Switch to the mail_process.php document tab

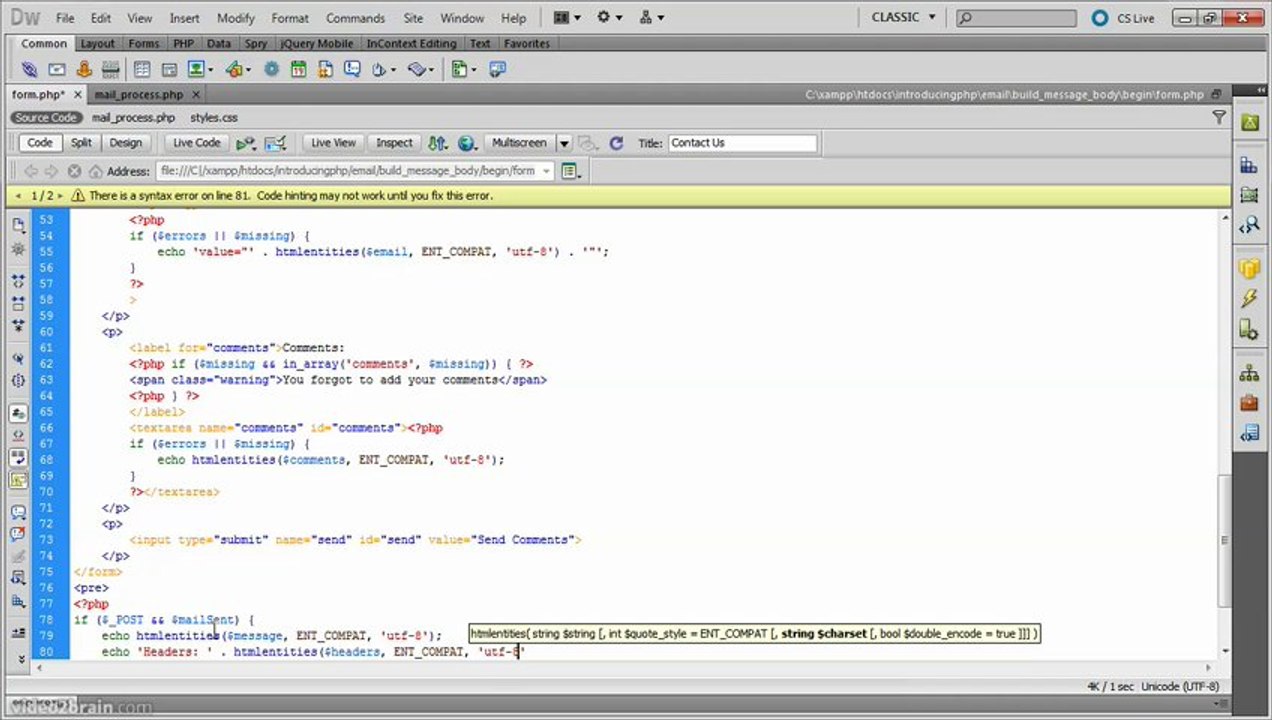tap(139, 94)
